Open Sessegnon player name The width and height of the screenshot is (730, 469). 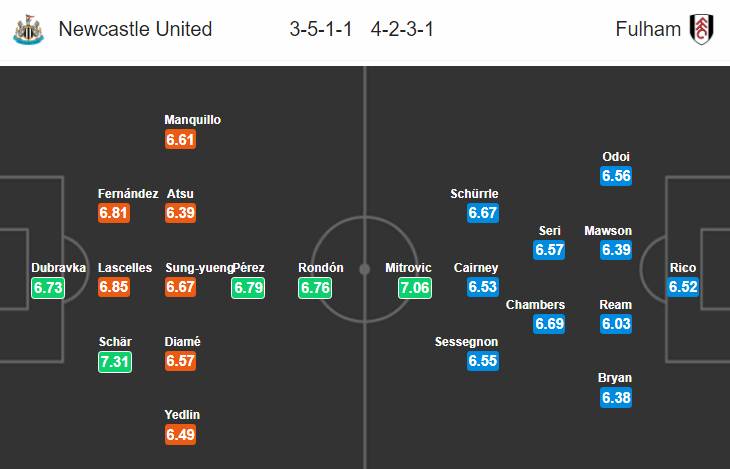(466, 342)
